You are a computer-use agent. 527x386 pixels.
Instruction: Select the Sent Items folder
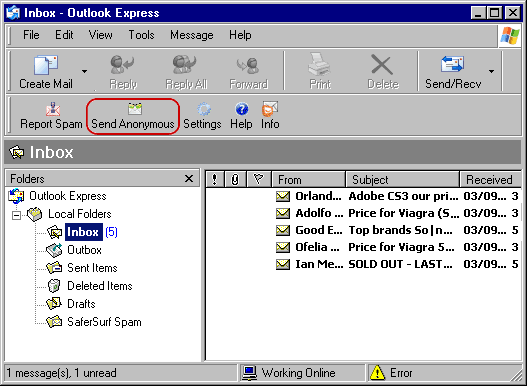pos(92,268)
